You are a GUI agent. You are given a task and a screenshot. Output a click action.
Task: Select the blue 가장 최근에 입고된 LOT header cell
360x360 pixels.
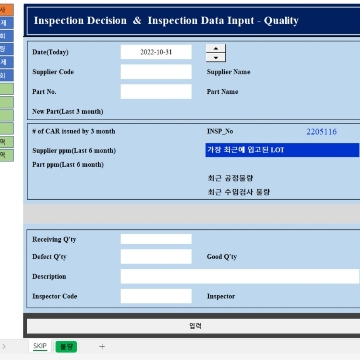pyautogui.click(x=282, y=150)
